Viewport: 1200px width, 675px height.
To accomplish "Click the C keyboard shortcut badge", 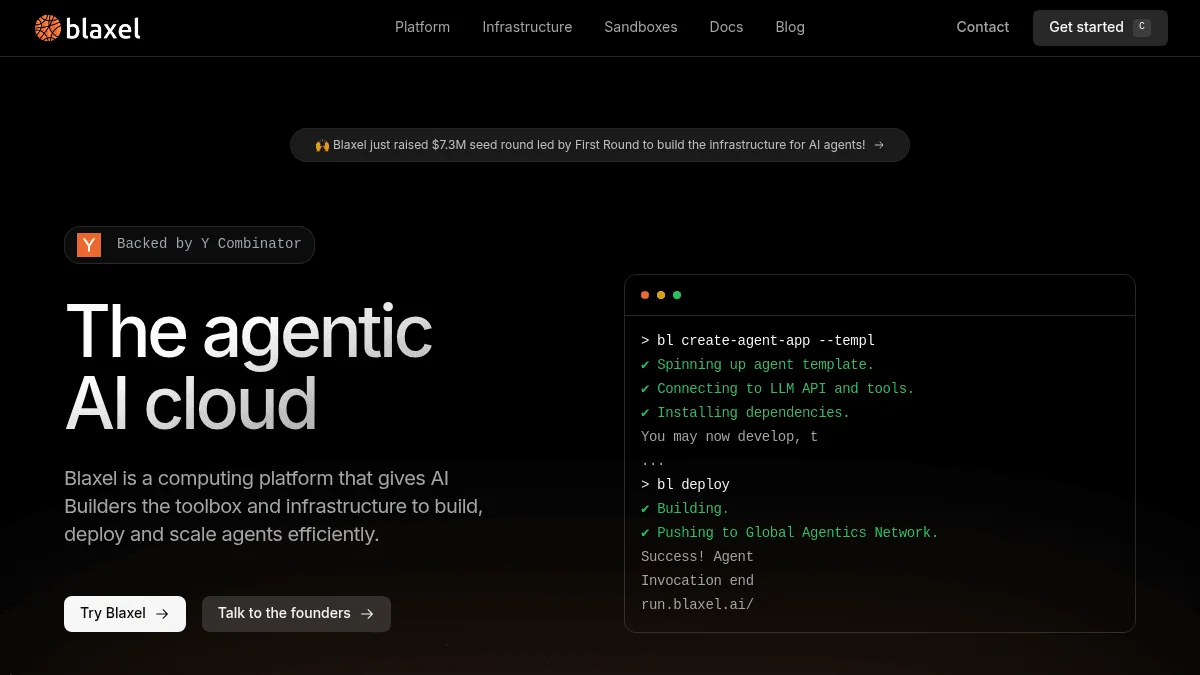I will click(x=1142, y=27).
